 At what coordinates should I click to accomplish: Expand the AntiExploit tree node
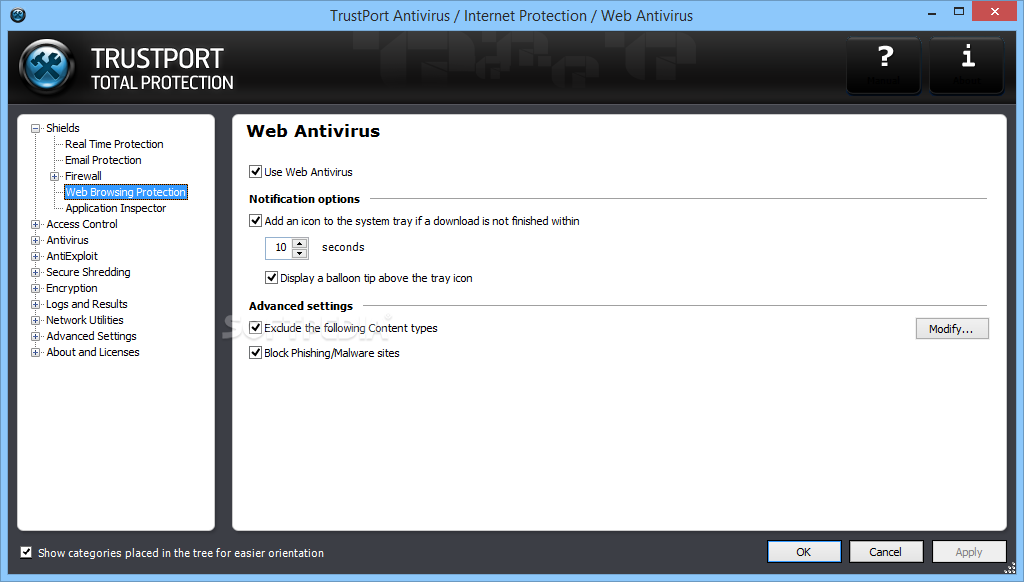click(35, 256)
